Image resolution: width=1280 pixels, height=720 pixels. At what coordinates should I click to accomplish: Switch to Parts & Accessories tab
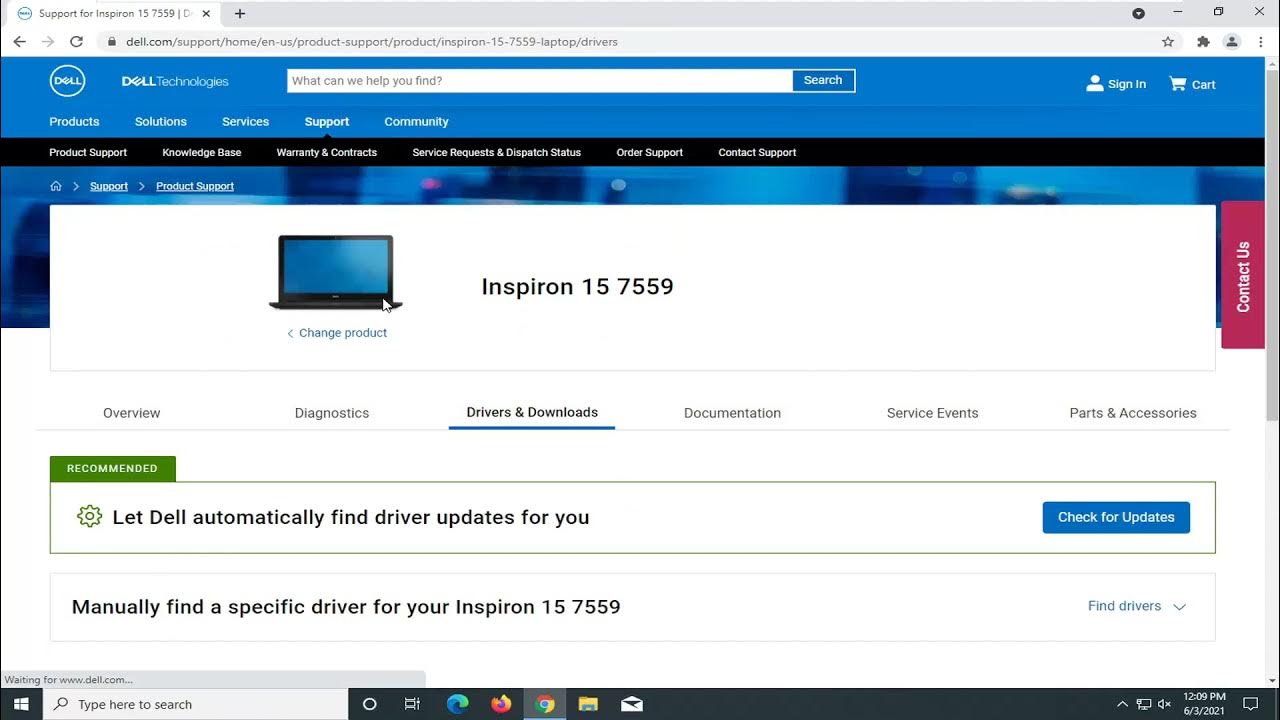[1133, 413]
